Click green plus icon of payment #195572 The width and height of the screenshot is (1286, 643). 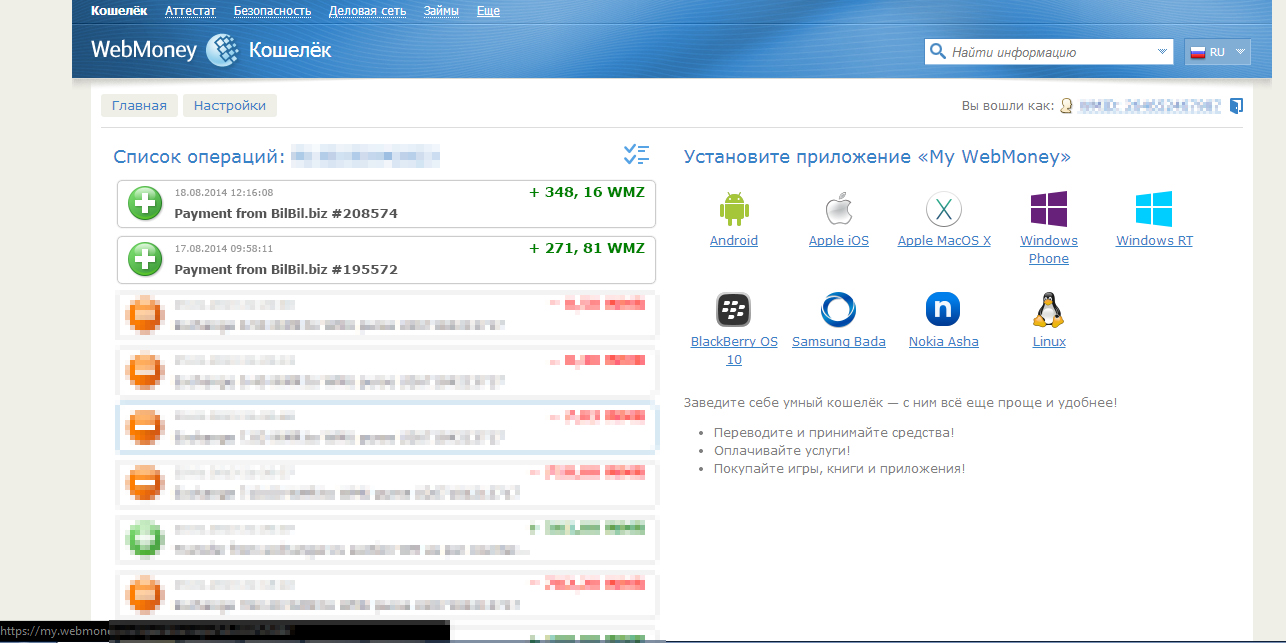point(145,260)
